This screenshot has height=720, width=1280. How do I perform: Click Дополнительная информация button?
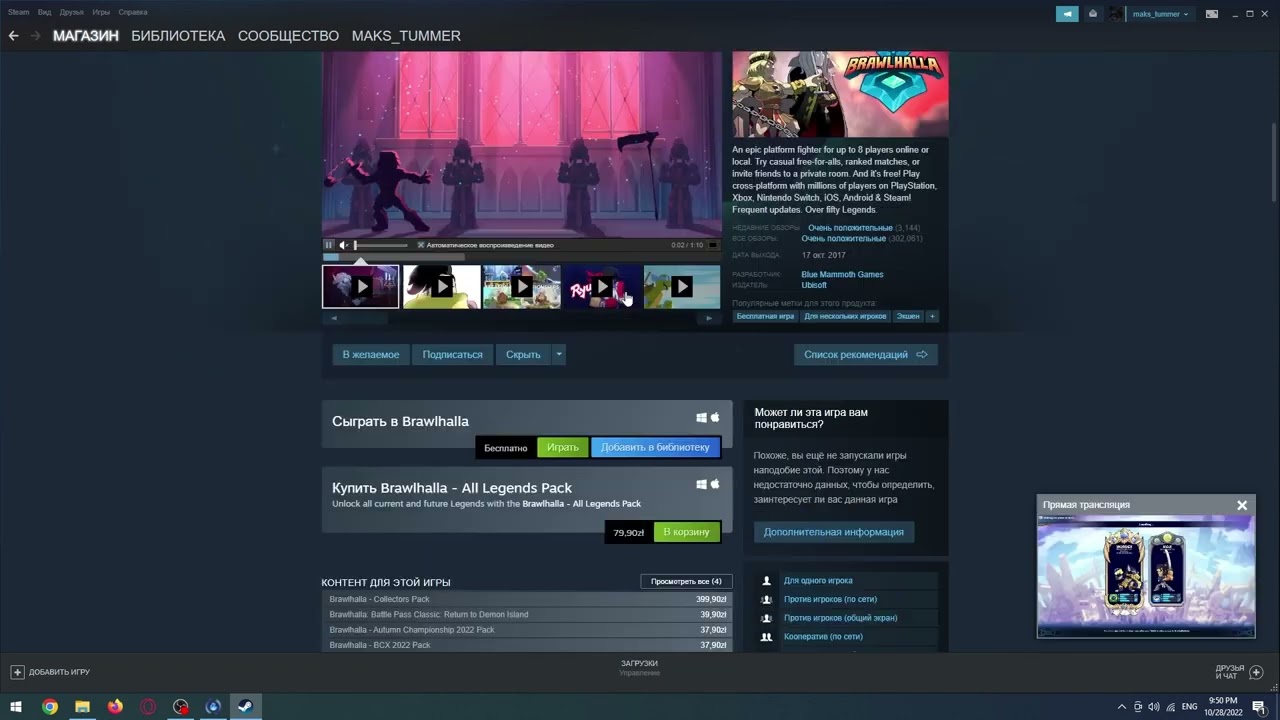pos(834,532)
